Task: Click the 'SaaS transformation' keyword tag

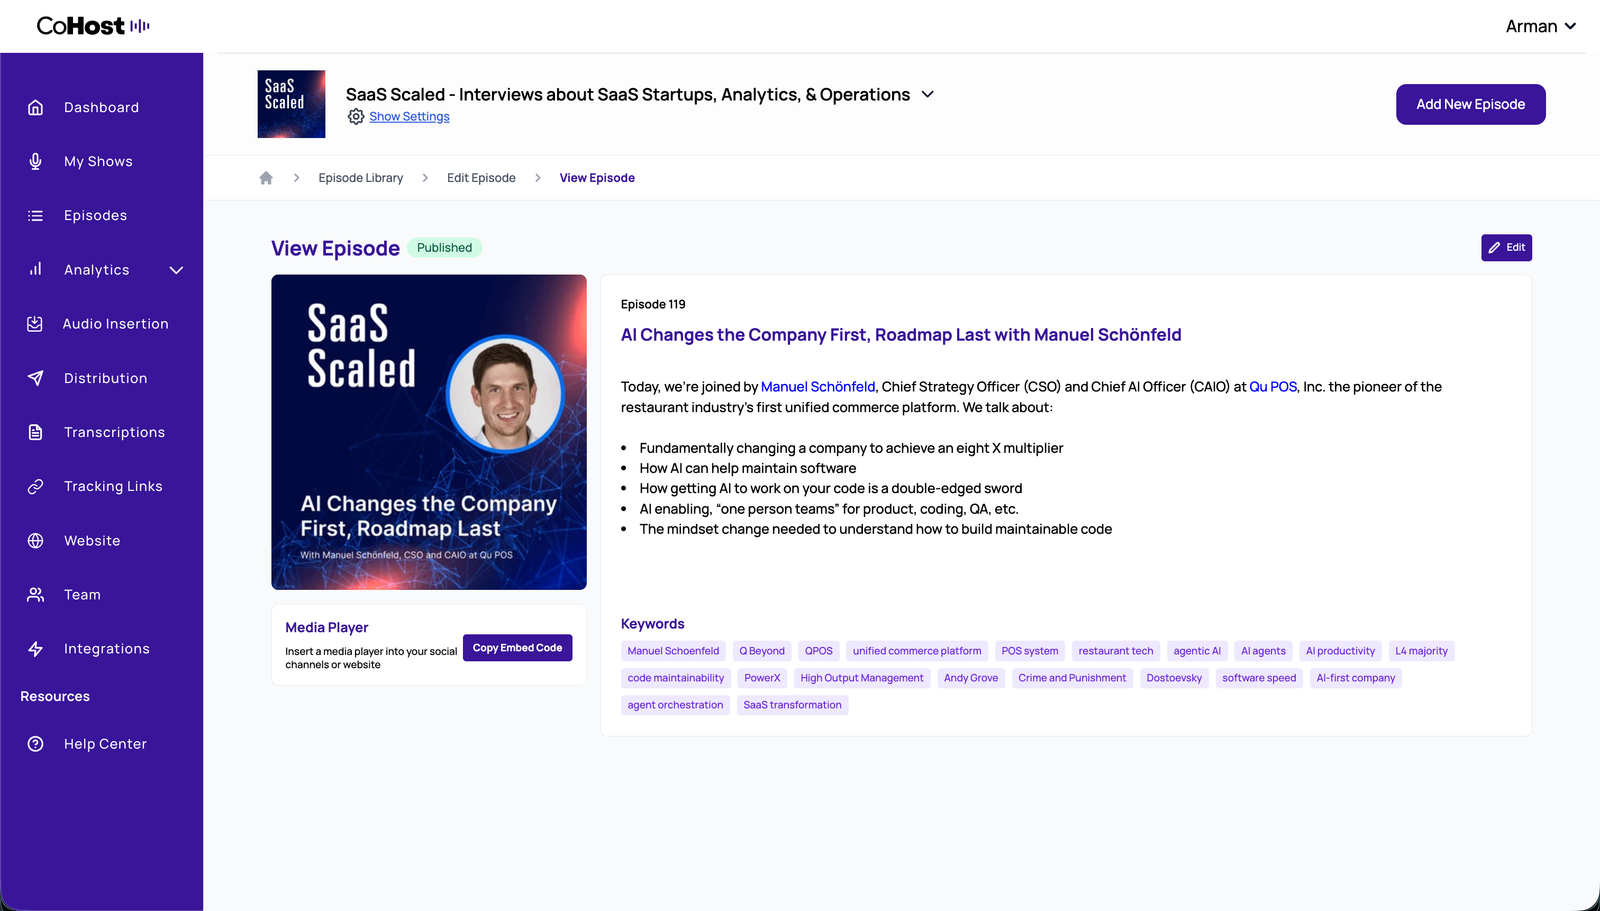Action: [x=793, y=705]
